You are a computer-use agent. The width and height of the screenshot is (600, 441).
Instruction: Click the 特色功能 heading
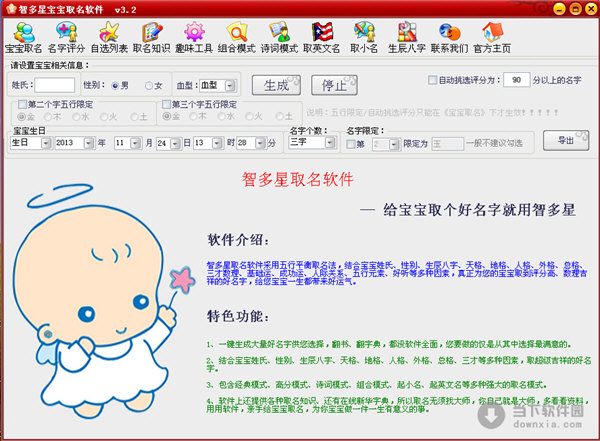[238, 316]
